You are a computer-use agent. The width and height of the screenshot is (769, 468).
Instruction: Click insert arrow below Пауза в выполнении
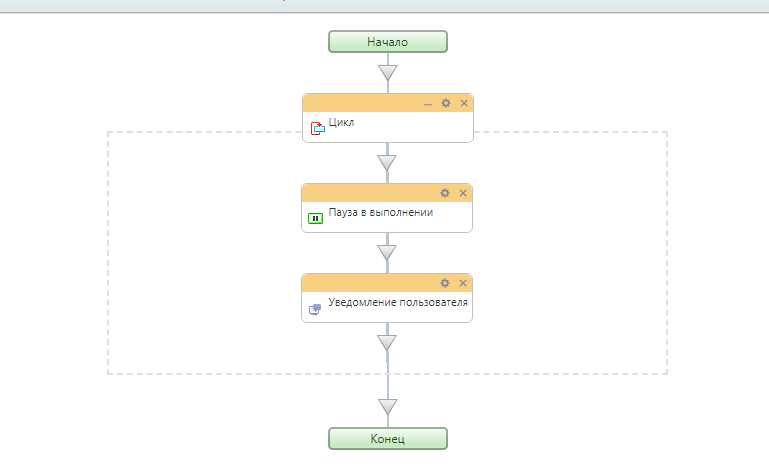tap(386, 253)
